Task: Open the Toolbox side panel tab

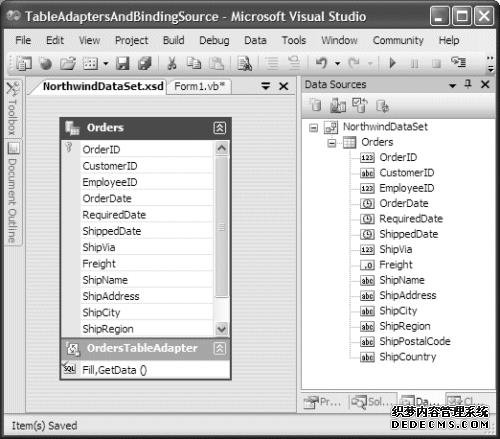Action: coord(12,109)
